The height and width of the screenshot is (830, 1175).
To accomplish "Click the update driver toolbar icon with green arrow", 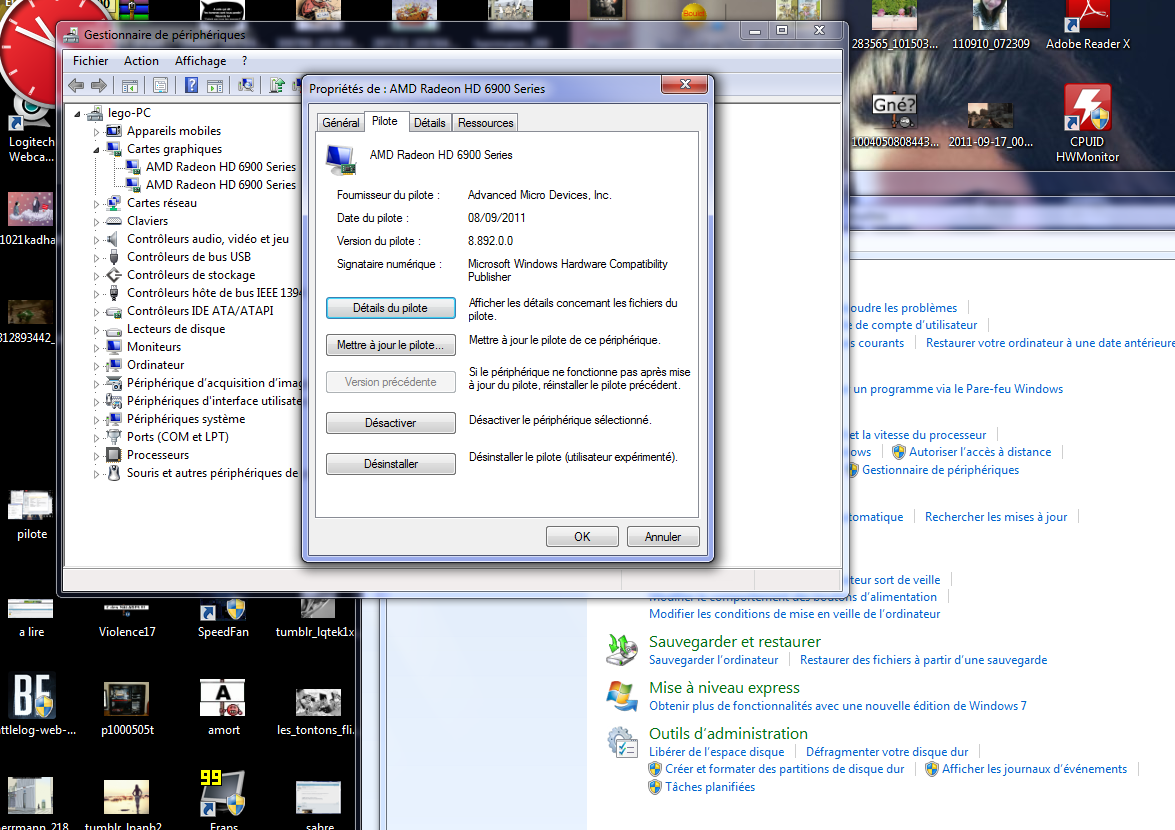I will pyautogui.click(x=278, y=86).
